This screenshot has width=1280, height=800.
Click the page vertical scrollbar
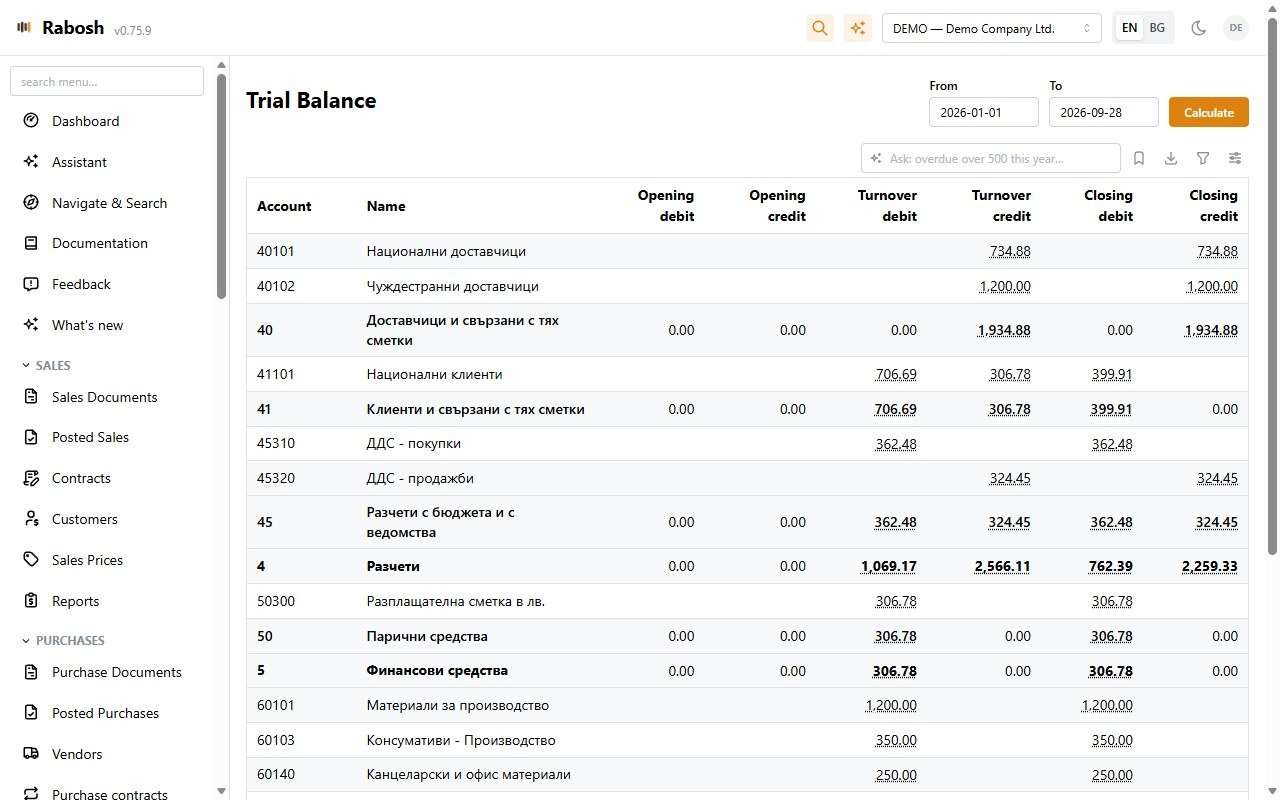1272,285
